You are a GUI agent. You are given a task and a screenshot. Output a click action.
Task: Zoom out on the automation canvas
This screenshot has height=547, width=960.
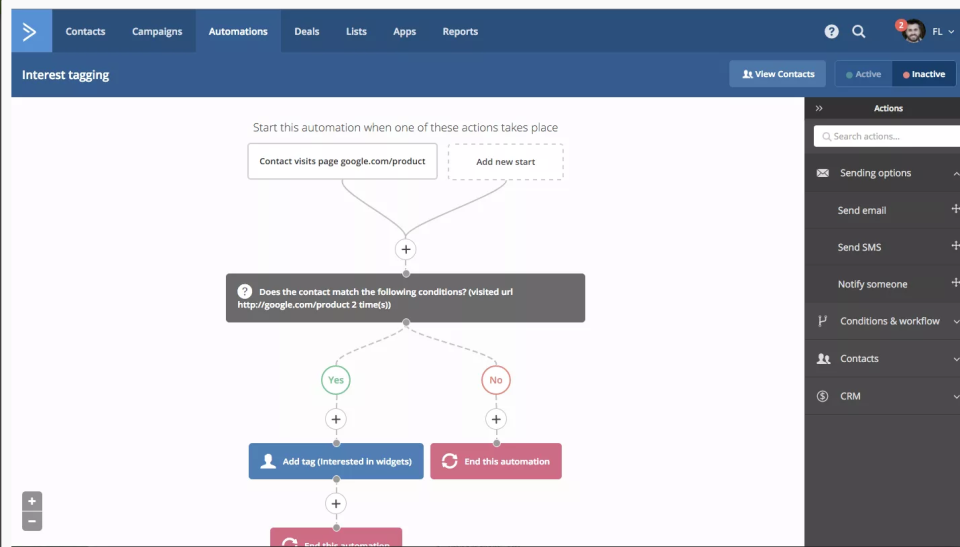click(x=32, y=521)
